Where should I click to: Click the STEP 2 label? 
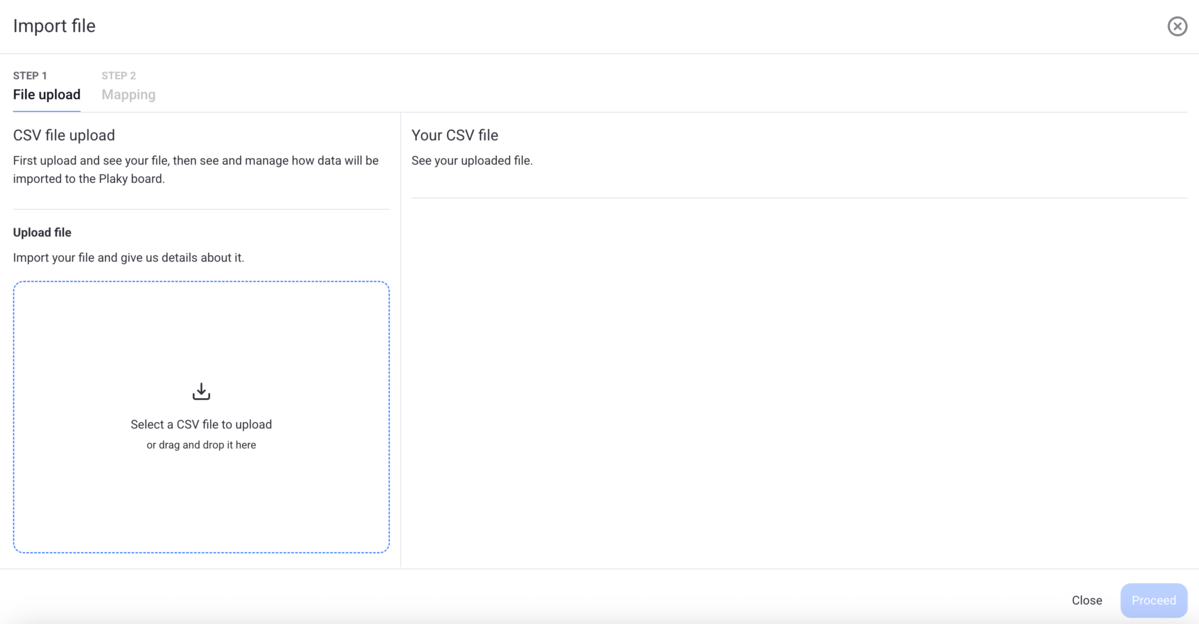point(118,75)
